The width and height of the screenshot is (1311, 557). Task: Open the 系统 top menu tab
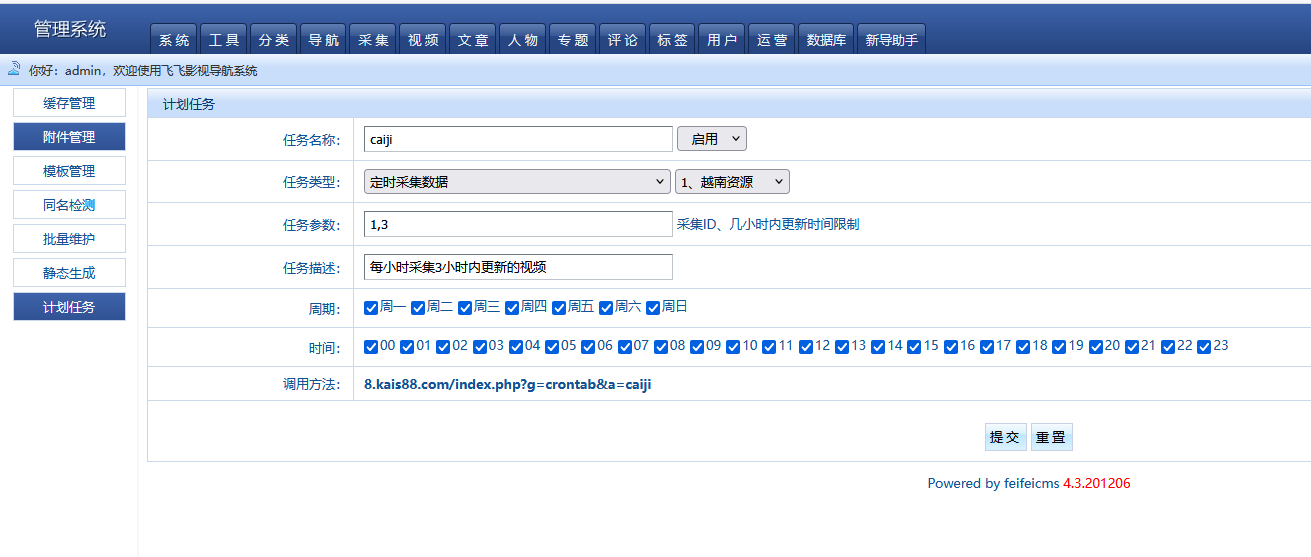[x=174, y=40]
